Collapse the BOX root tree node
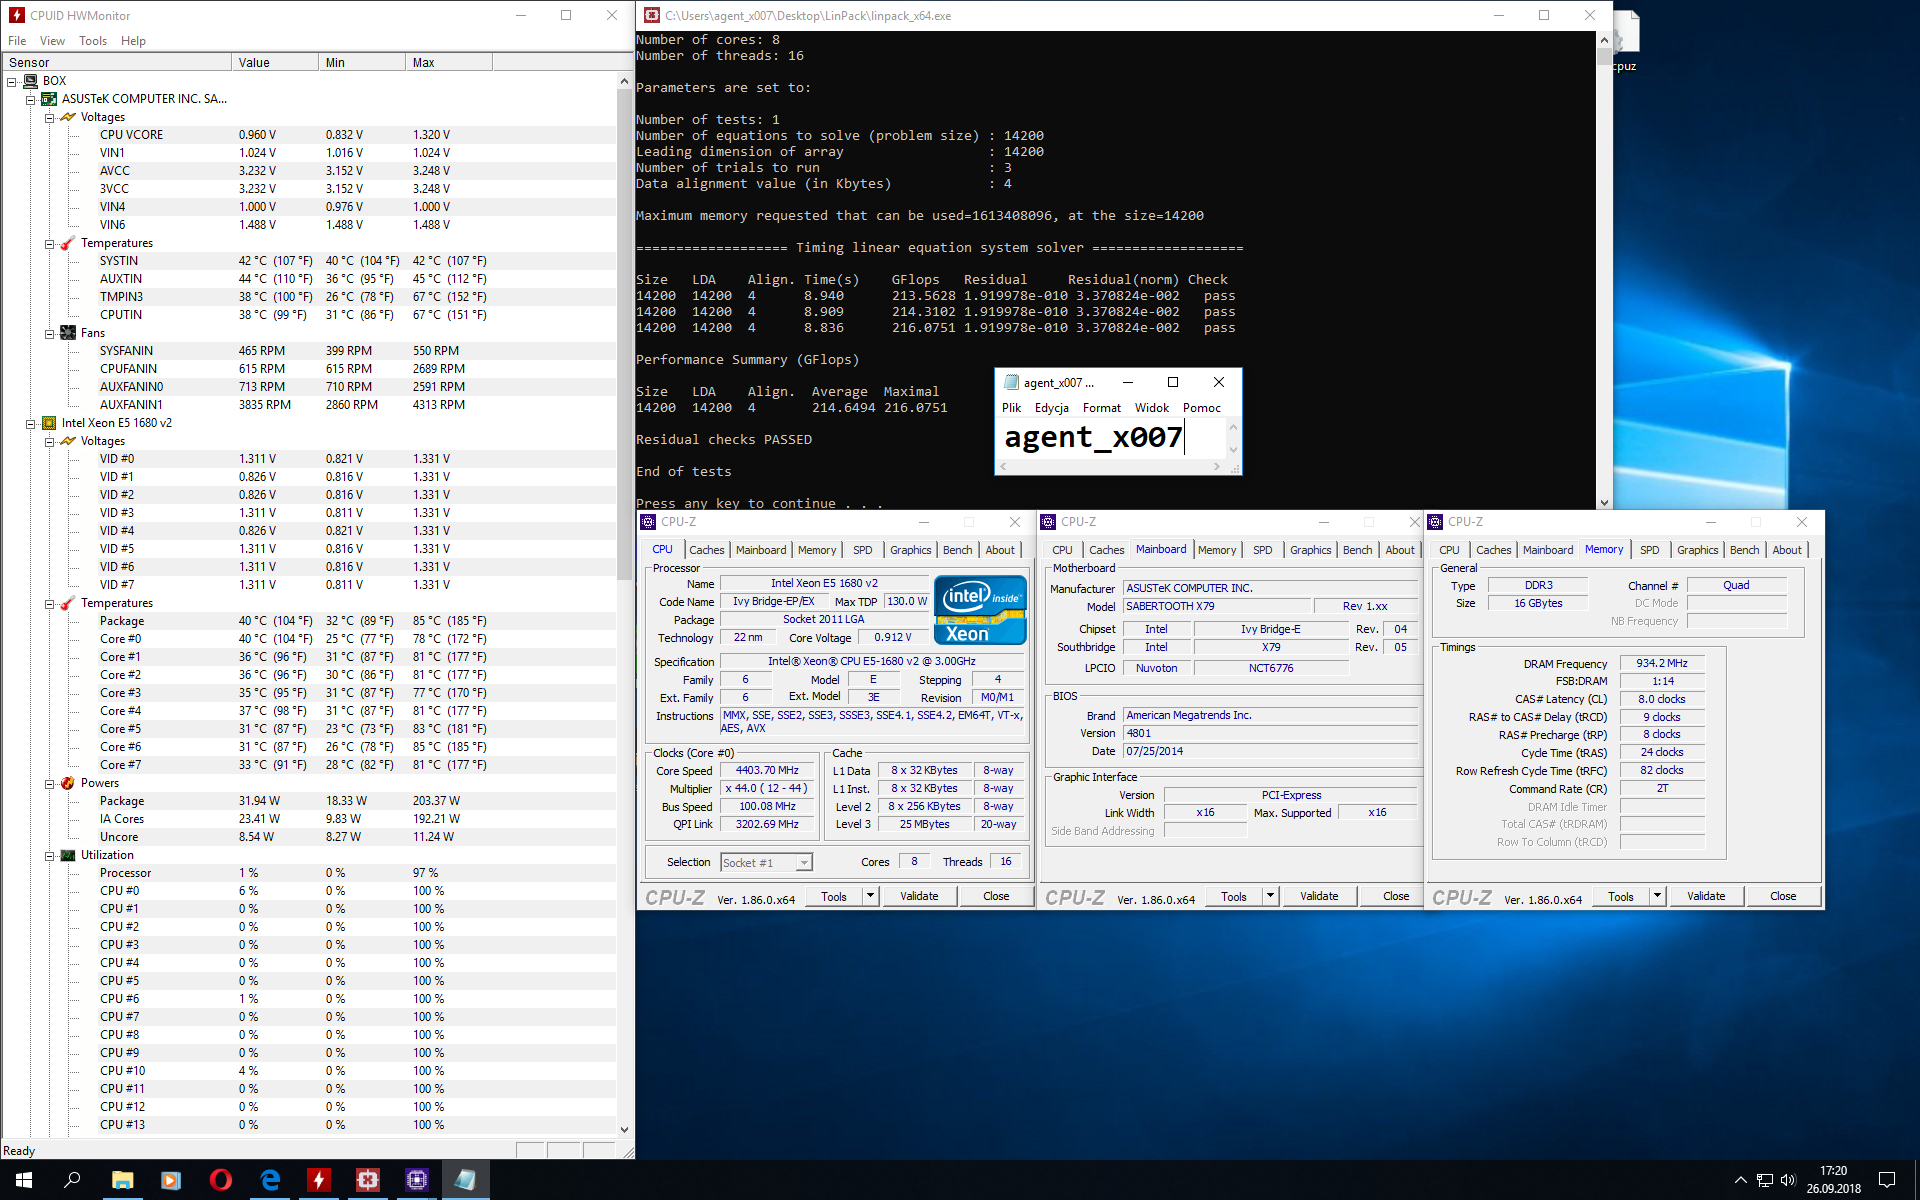Viewport: 1920px width, 1200px height. click(x=12, y=81)
